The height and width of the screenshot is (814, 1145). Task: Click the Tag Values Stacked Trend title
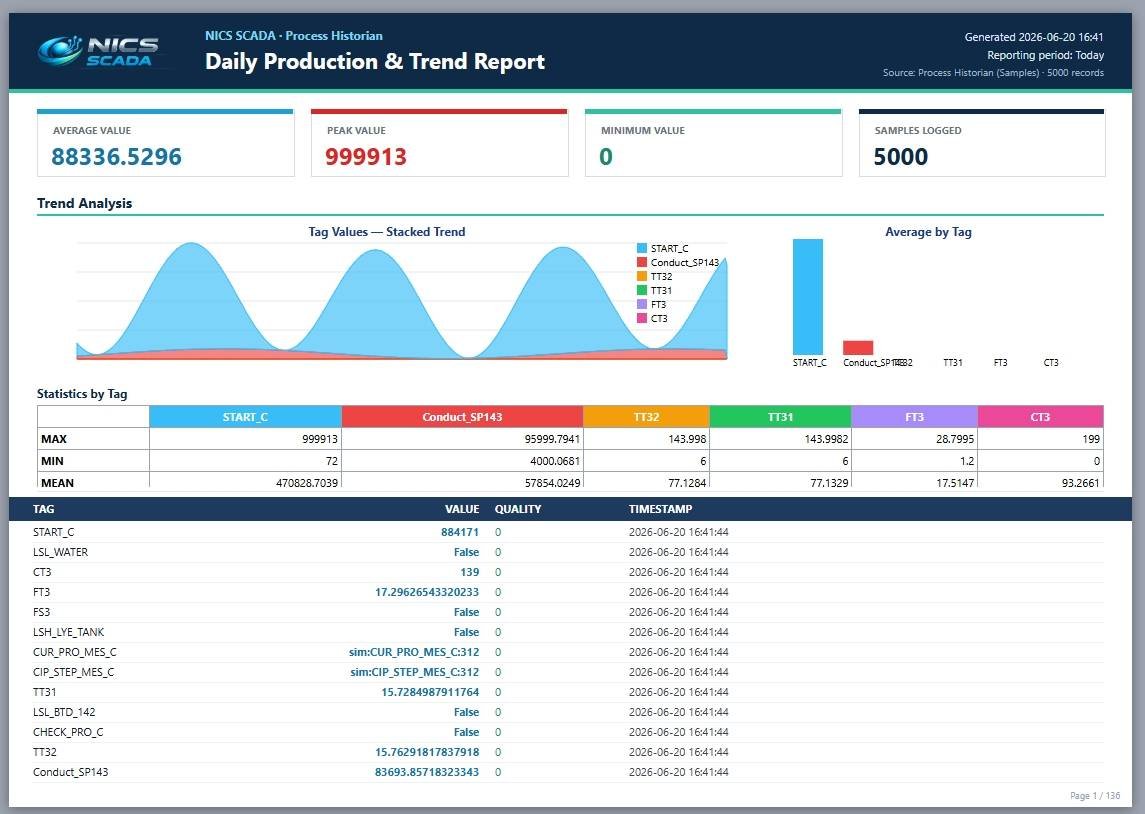coord(386,231)
